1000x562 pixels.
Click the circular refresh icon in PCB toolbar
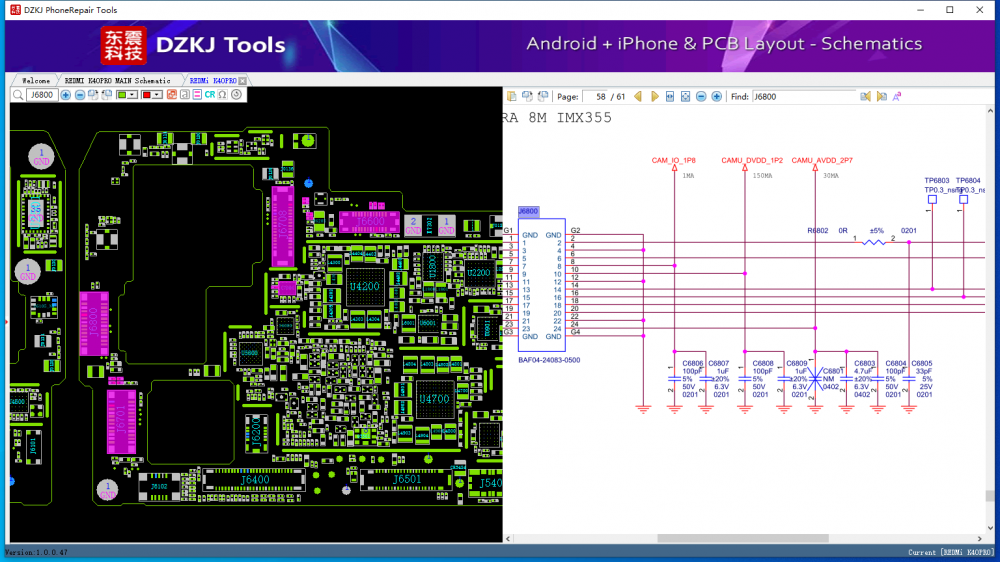pos(237,95)
